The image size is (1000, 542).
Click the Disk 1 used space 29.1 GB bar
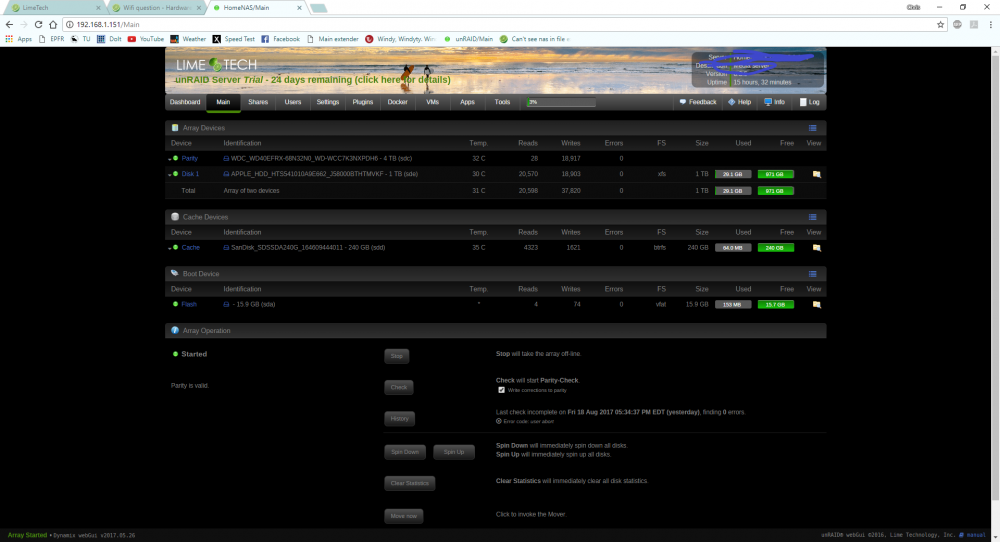(x=733, y=174)
